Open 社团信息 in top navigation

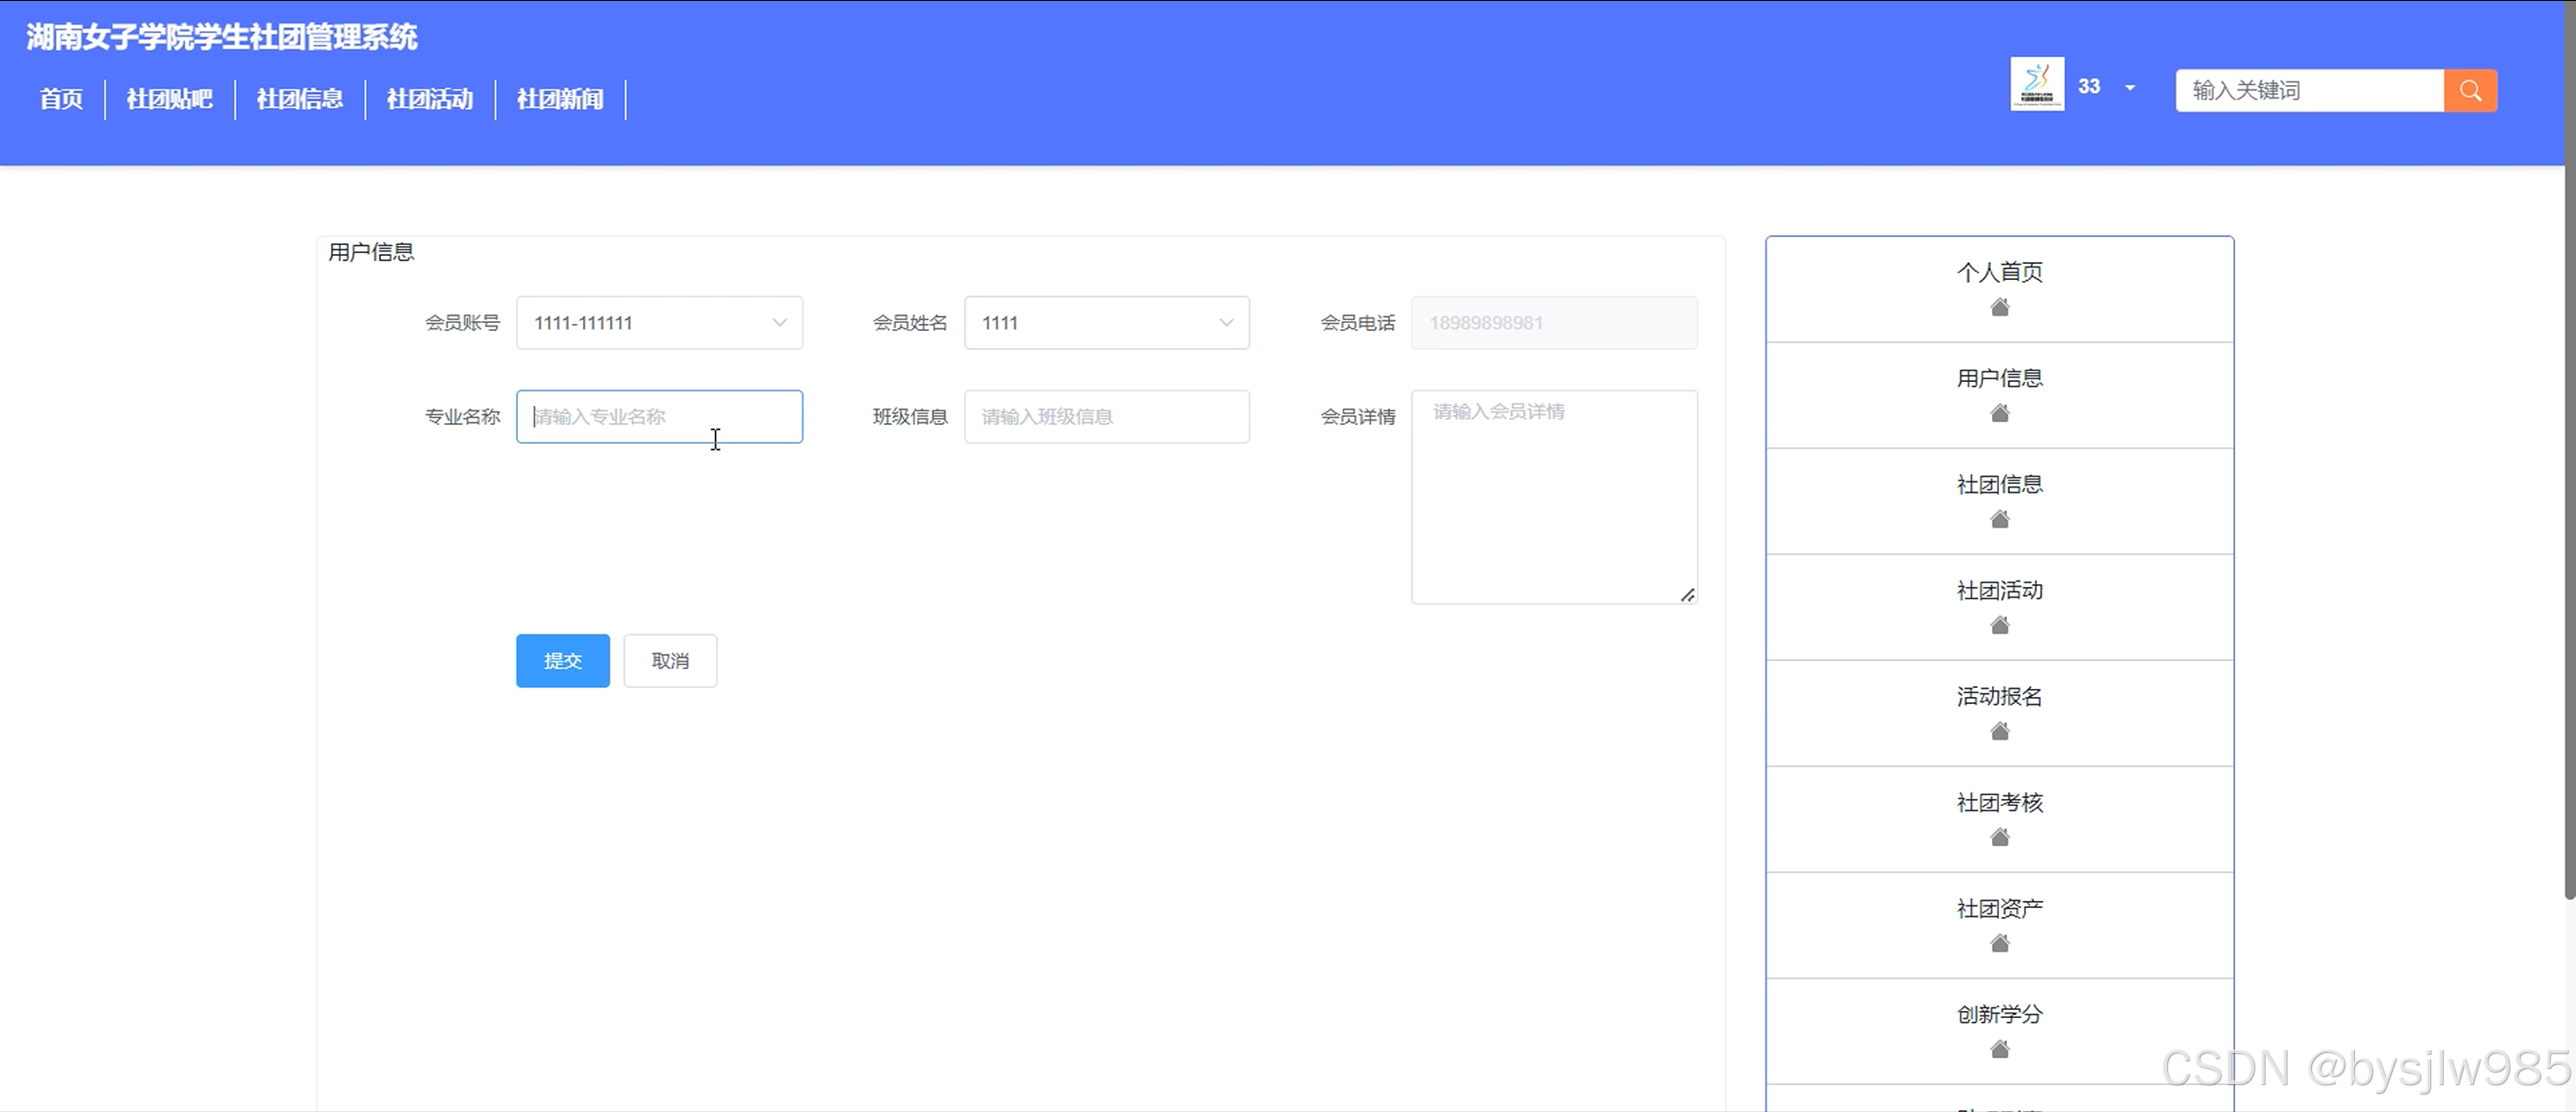pyautogui.click(x=300, y=99)
